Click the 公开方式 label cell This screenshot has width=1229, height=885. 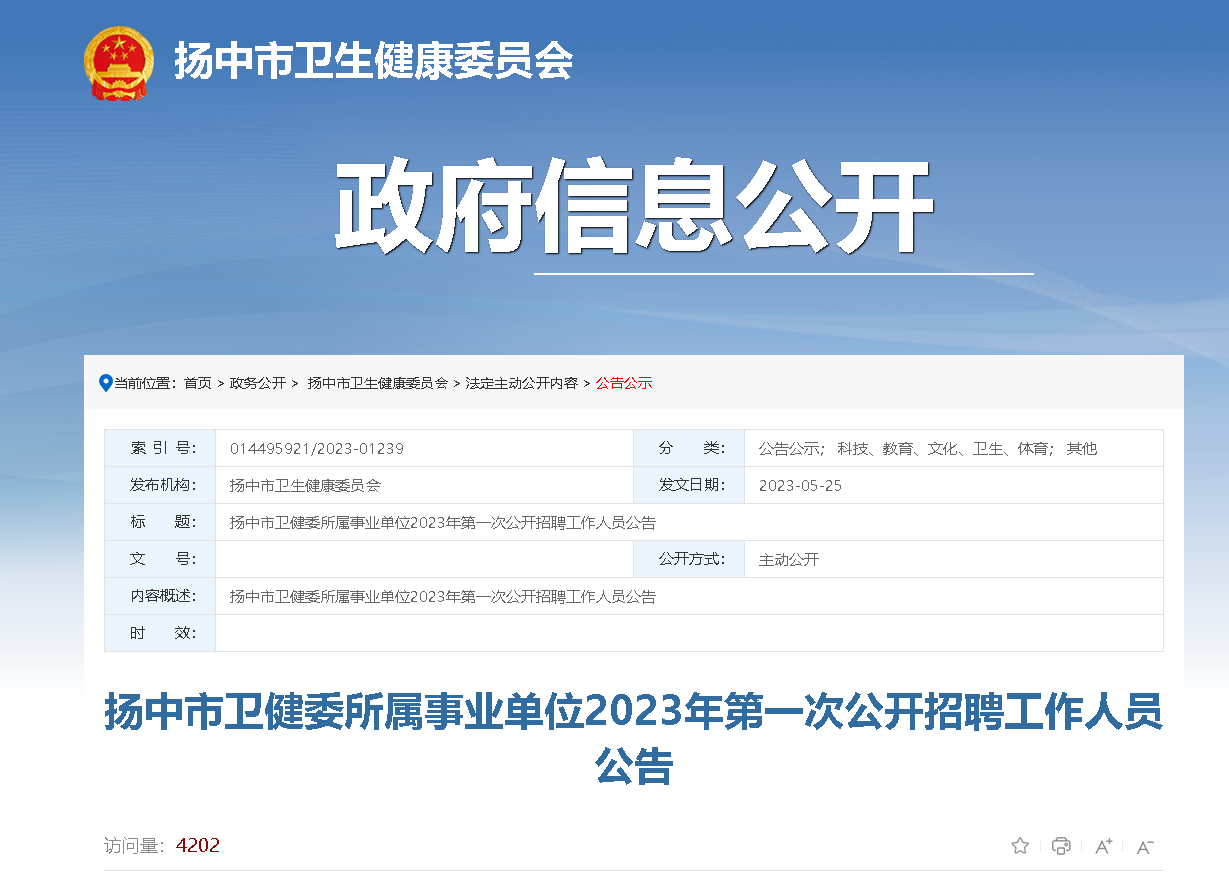click(690, 559)
